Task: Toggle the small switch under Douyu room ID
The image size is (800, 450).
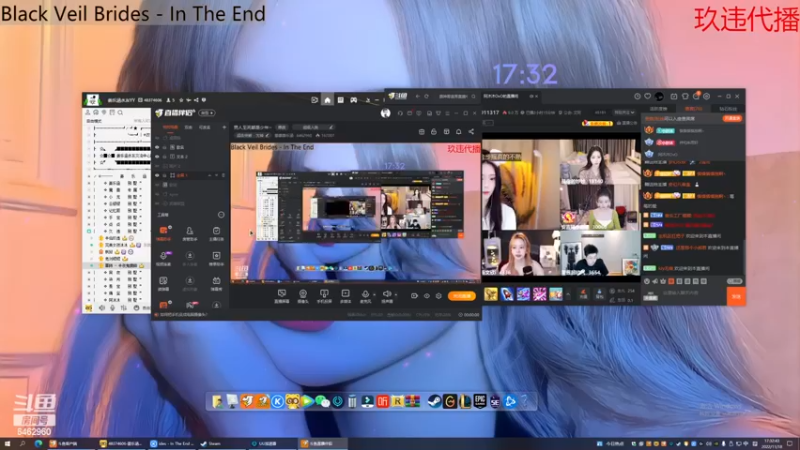Action: (488, 122)
